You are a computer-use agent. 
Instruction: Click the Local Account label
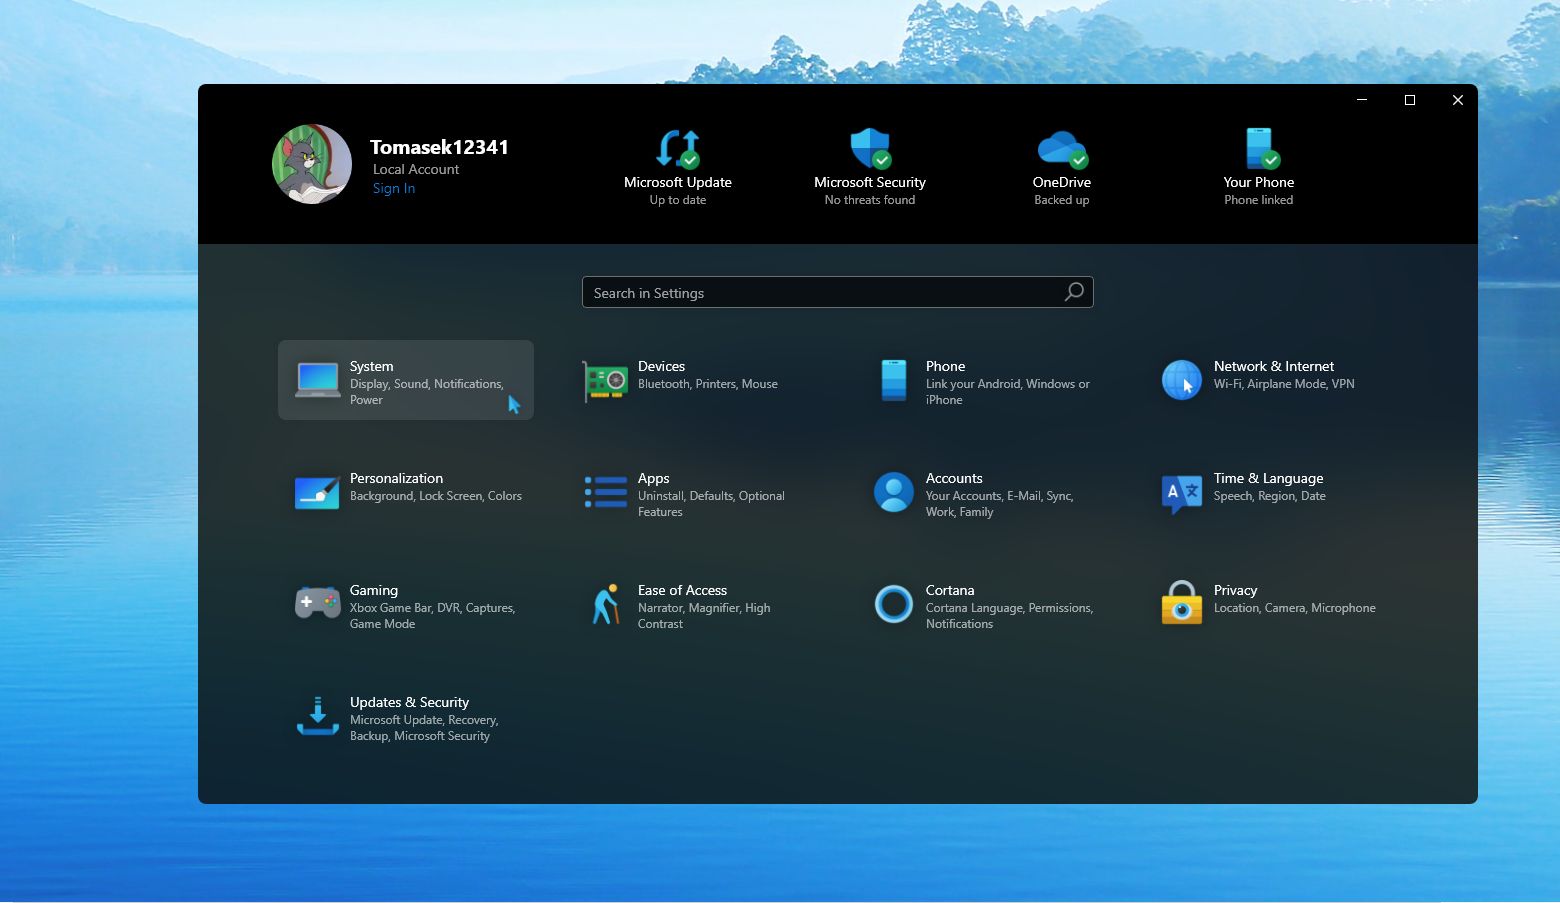[416, 169]
